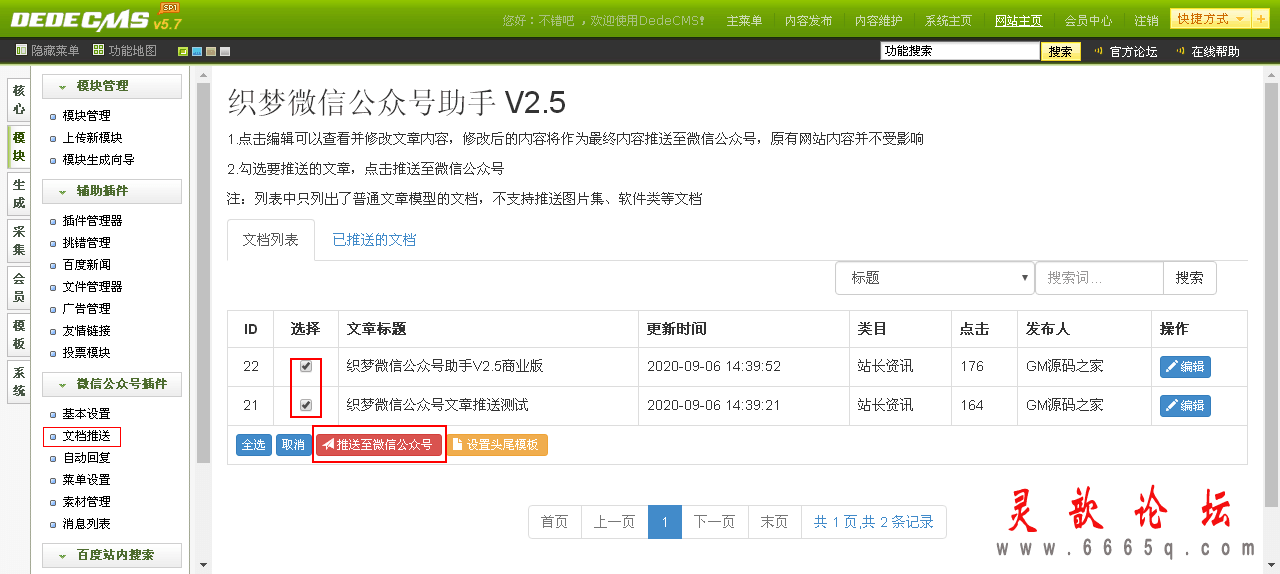The width and height of the screenshot is (1280, 574).
Task: Open 投票模块 in sidebar
Action: click(86, 353)
